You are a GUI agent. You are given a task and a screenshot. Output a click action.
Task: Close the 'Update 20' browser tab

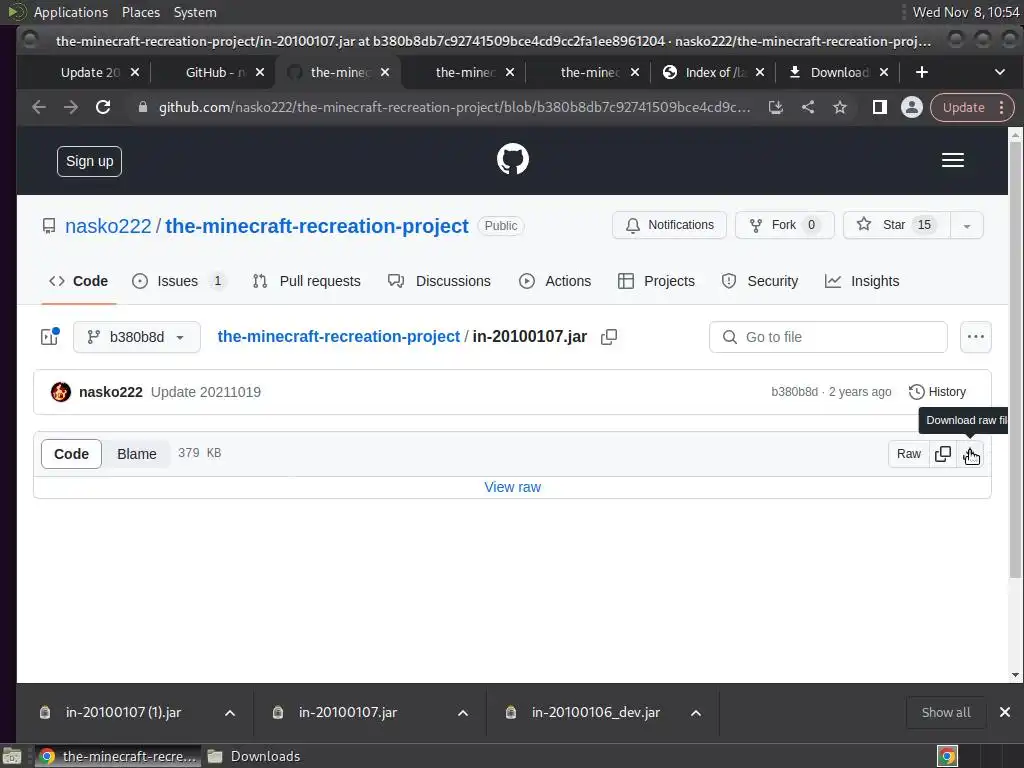(x=135, y=72)
